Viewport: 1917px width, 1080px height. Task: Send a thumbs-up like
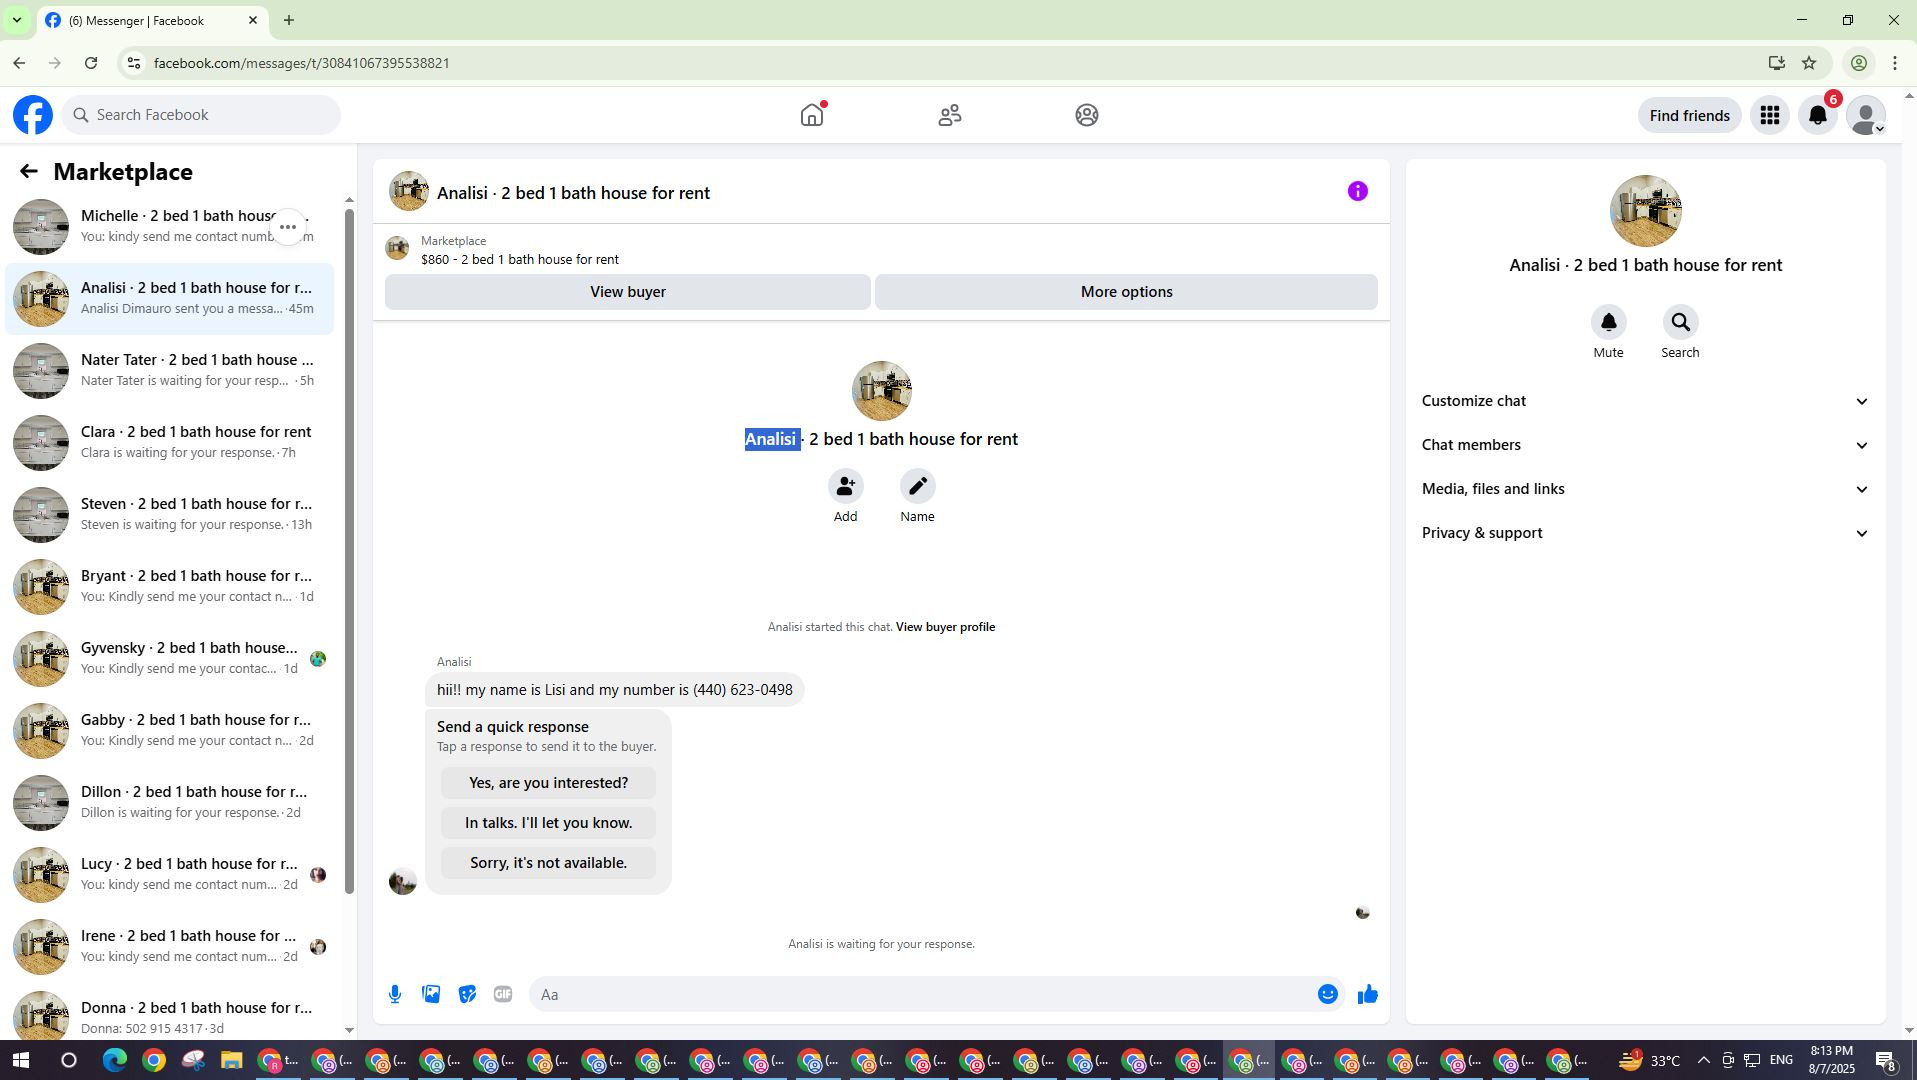tap(1368, 994)
